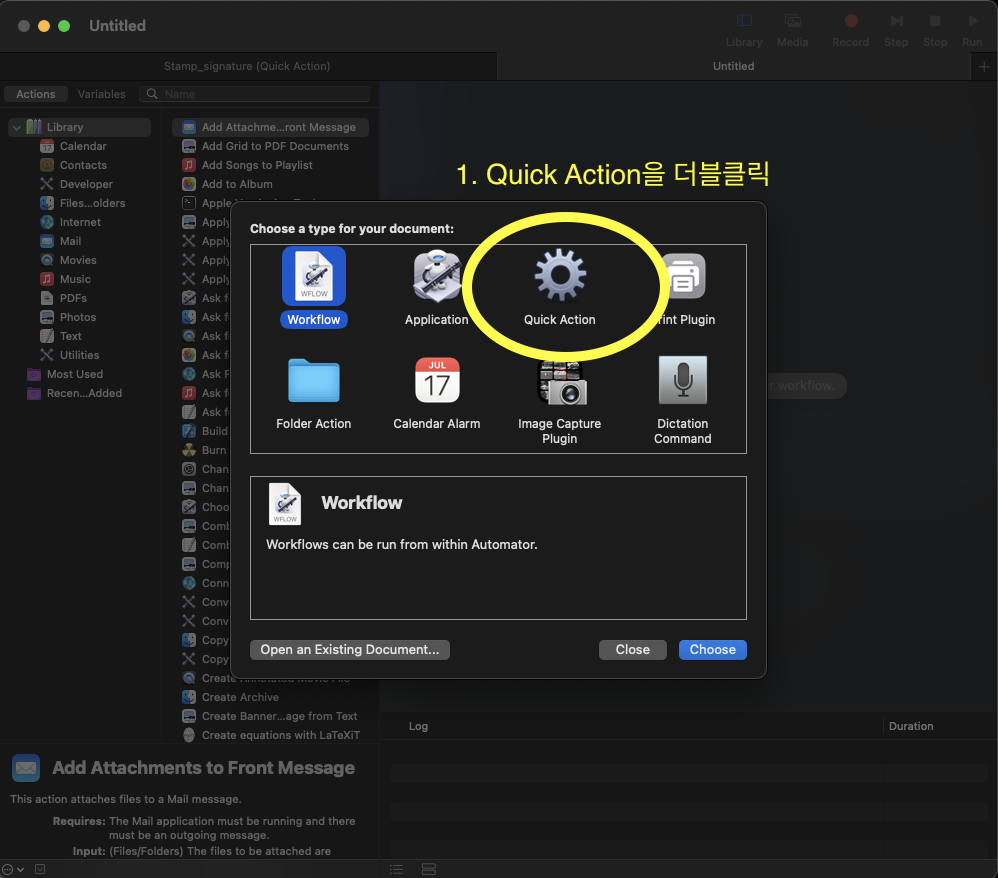998x878 pixels.
Task: Click the Choose button
Action: pos(712,649)
